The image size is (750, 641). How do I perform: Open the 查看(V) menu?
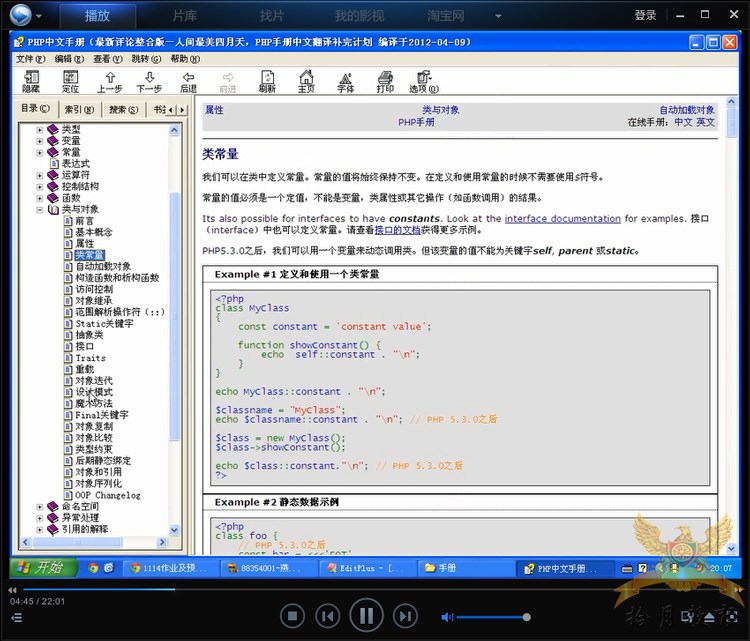(x=108, y=59)
